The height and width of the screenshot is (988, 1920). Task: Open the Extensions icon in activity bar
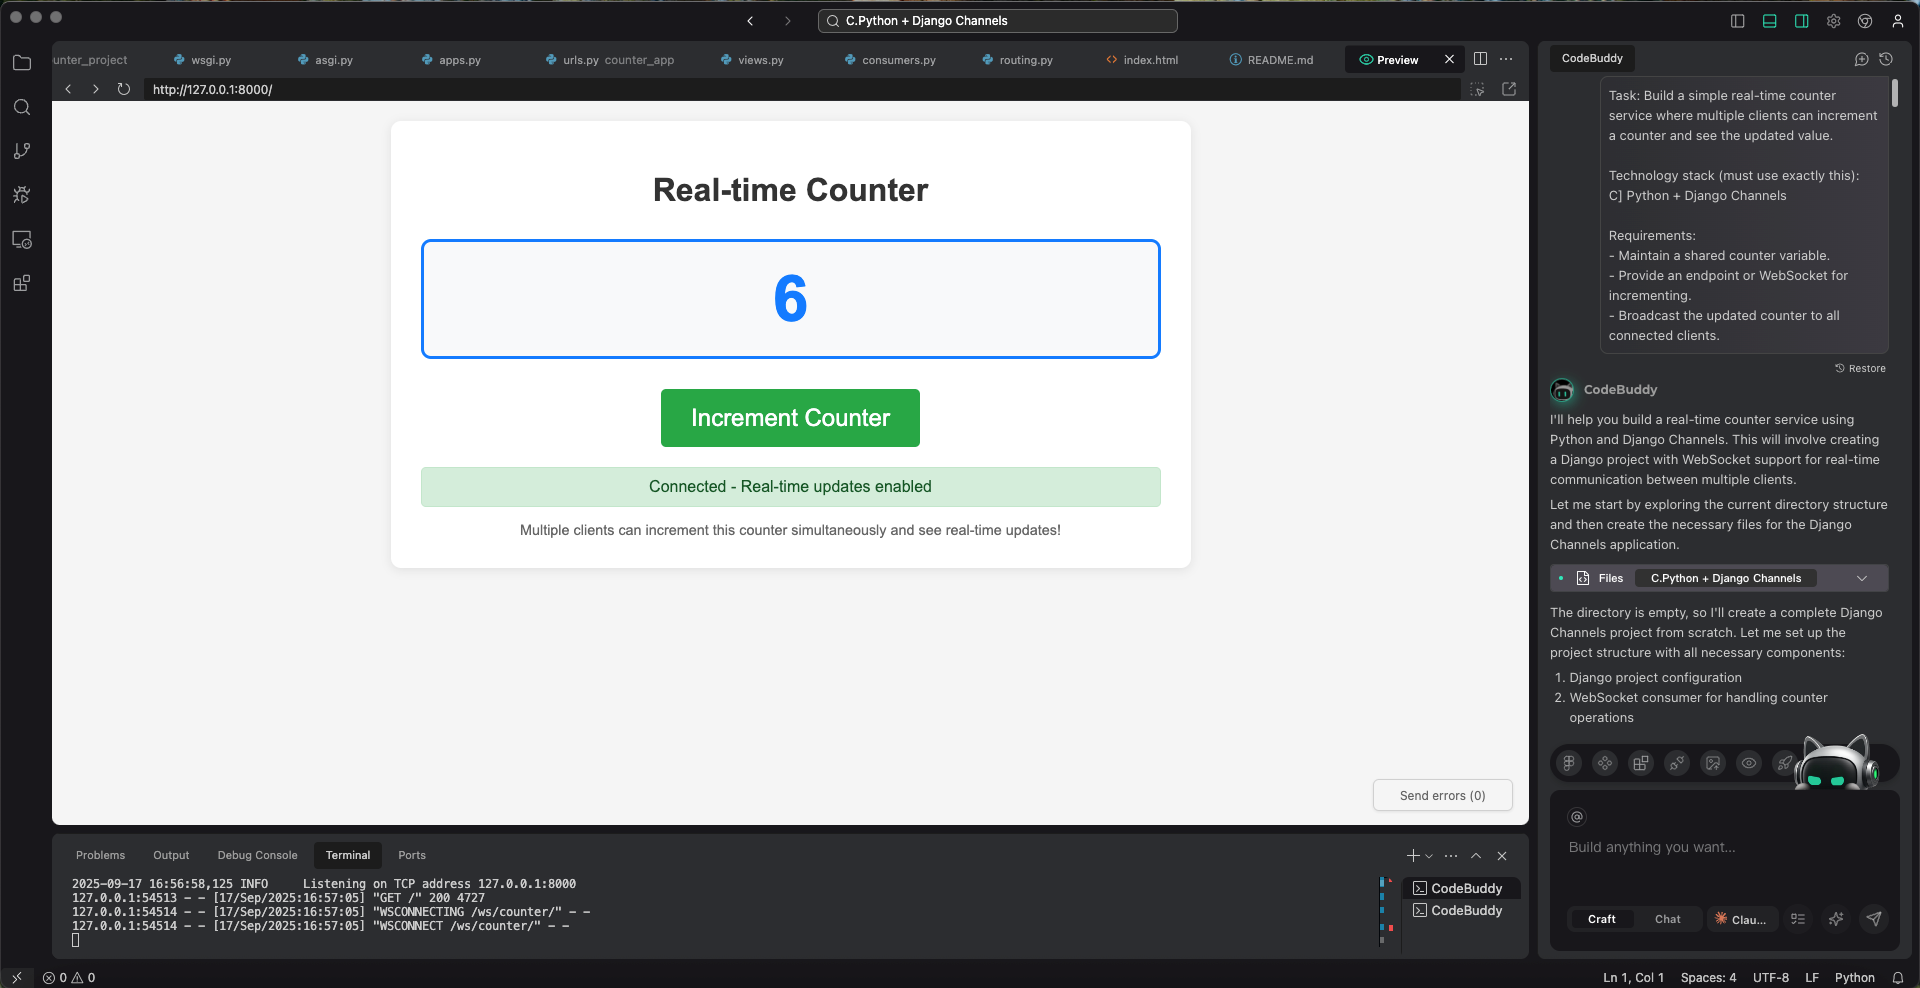point(22,283)
